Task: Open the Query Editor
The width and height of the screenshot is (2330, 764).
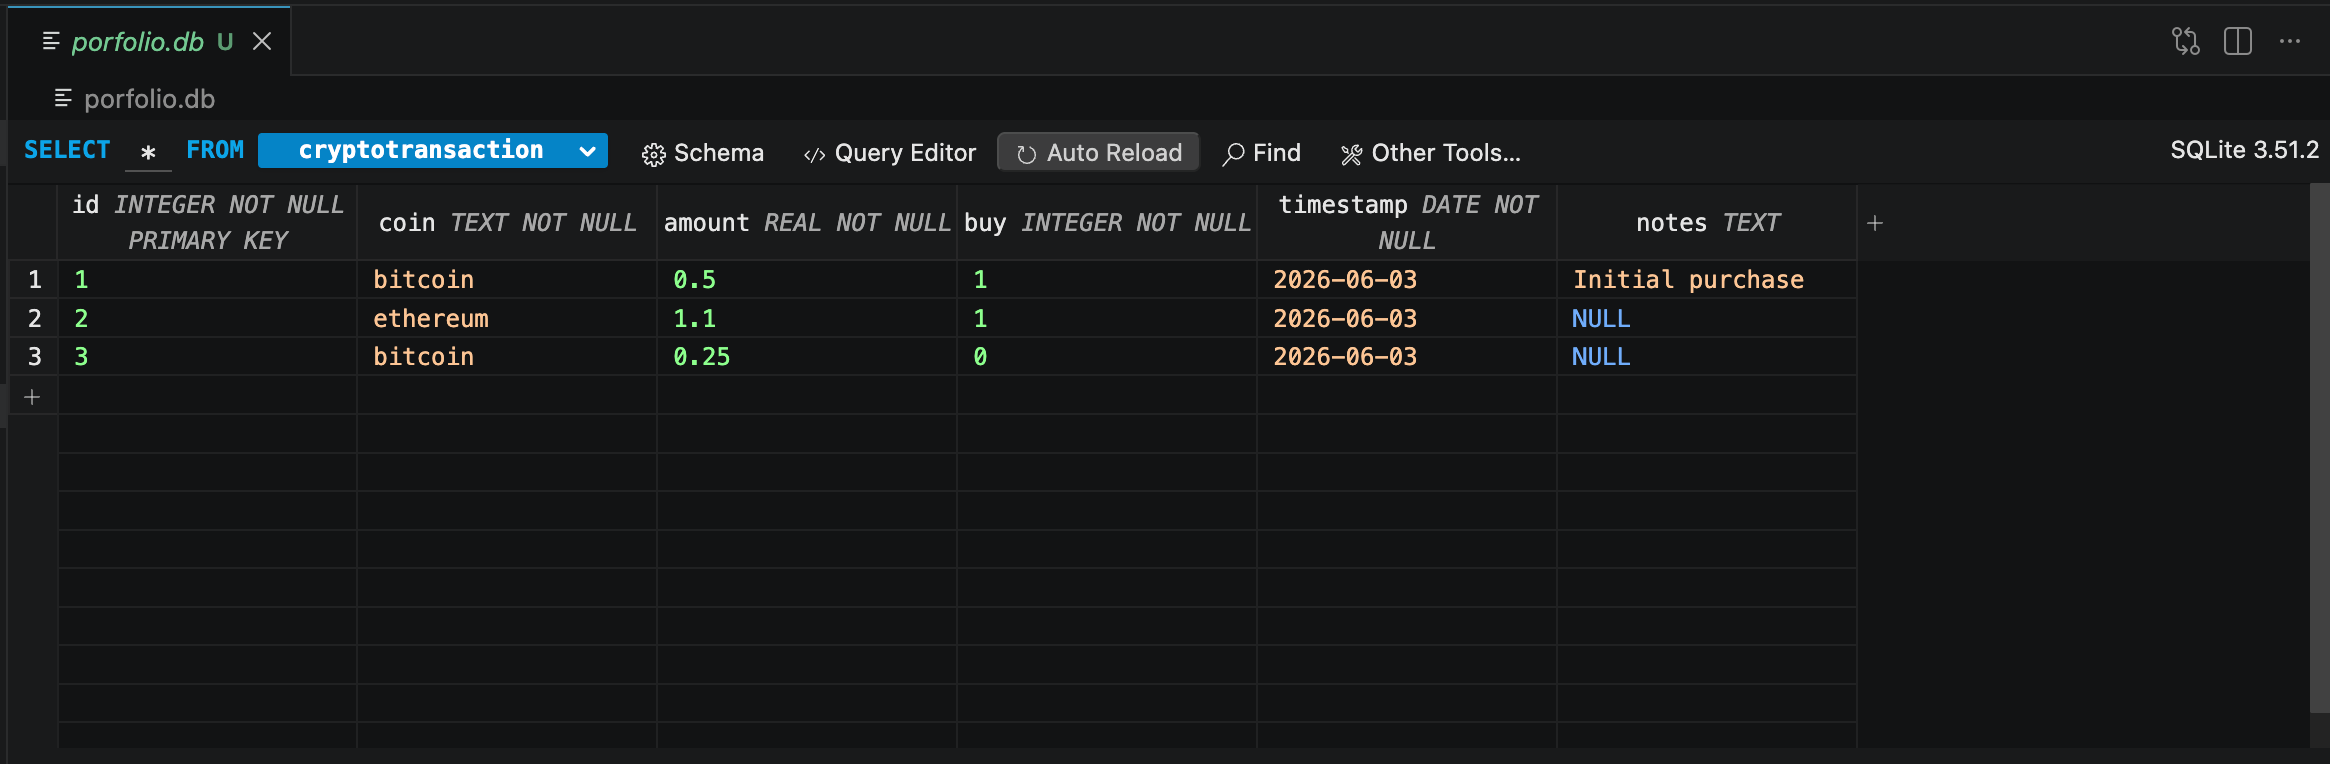Action: click(x=890, y=153)
